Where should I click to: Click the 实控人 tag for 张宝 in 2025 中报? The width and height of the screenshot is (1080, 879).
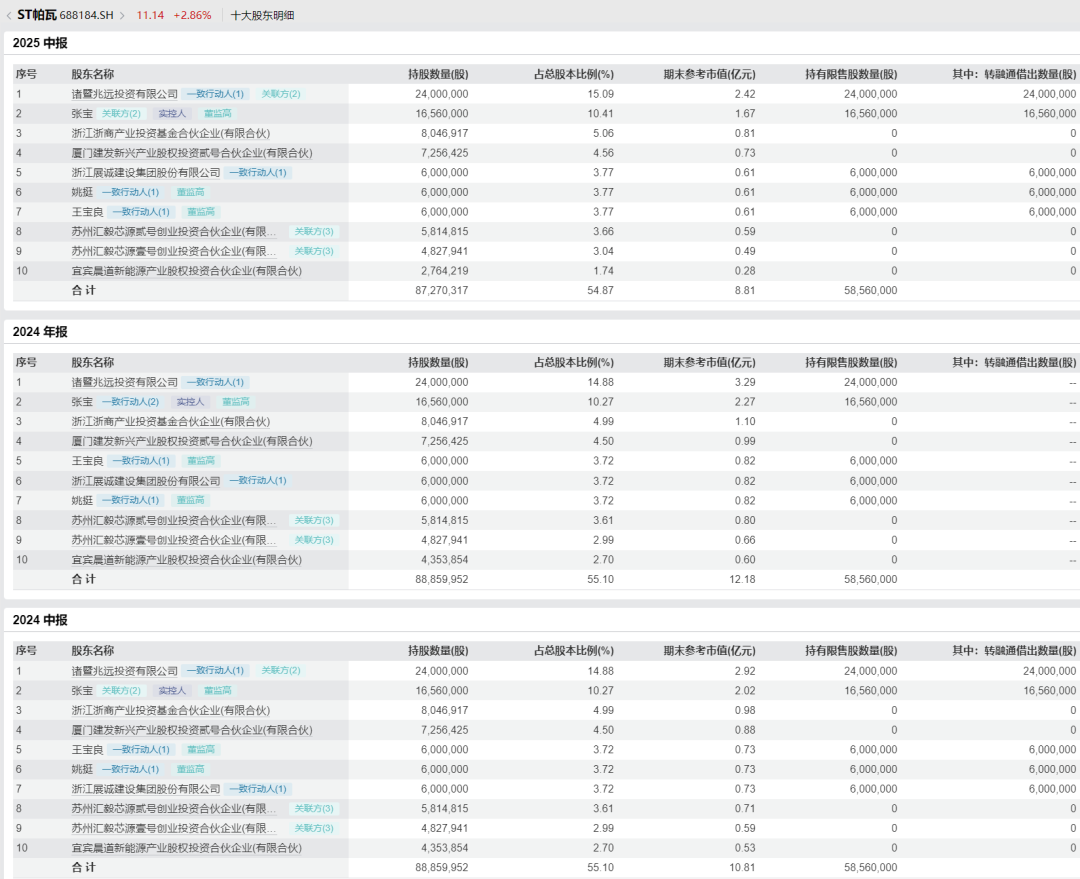172,114
